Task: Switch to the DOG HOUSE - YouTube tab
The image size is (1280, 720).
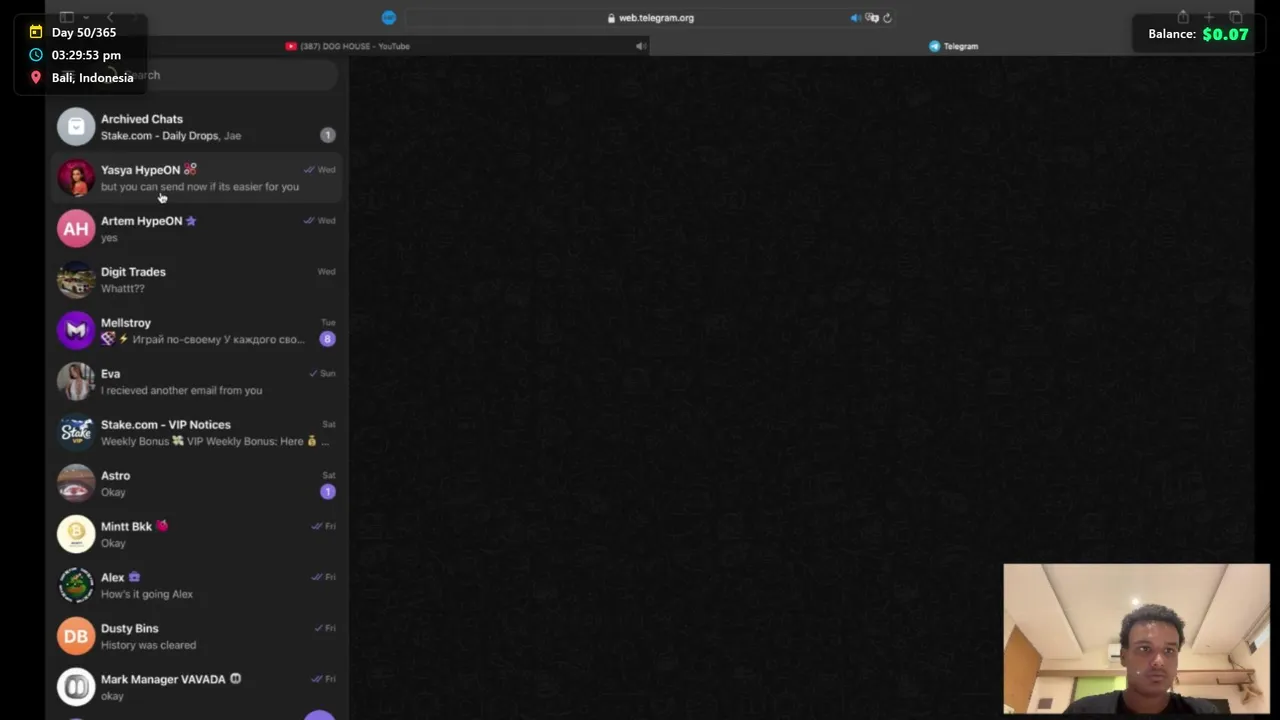Action: (348, 46)
